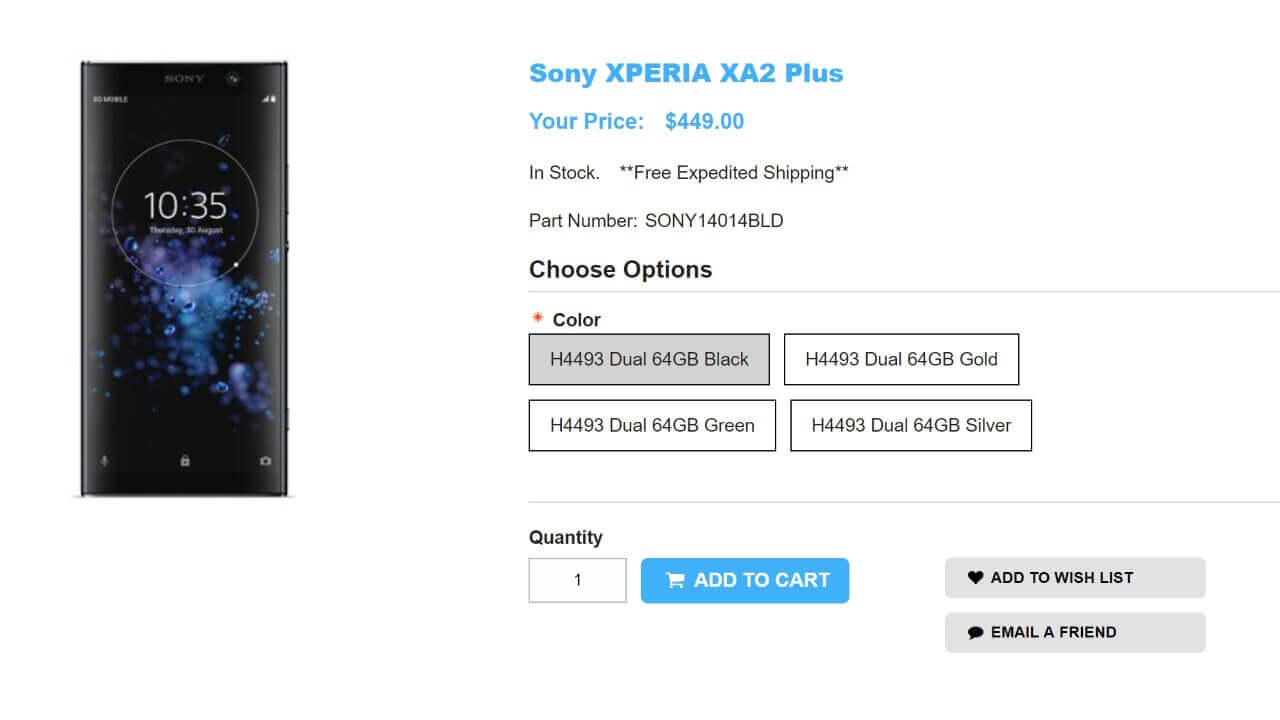Click part number SONY14014BLD
This screenshot has width=1280, height=720.
pyautogui.click(x=714, y=221)
